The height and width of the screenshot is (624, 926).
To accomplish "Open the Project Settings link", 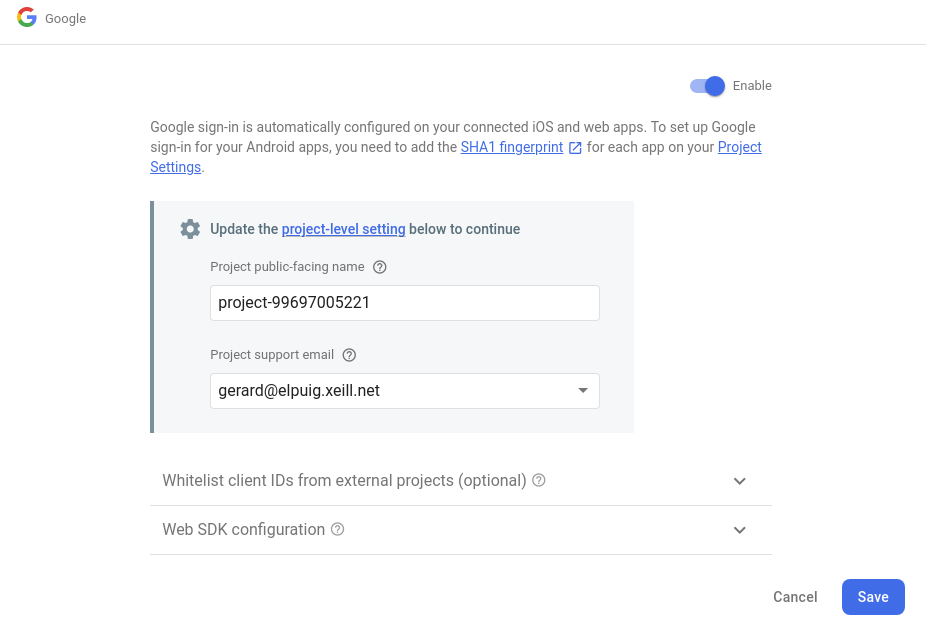I will (x=739, y=147).
